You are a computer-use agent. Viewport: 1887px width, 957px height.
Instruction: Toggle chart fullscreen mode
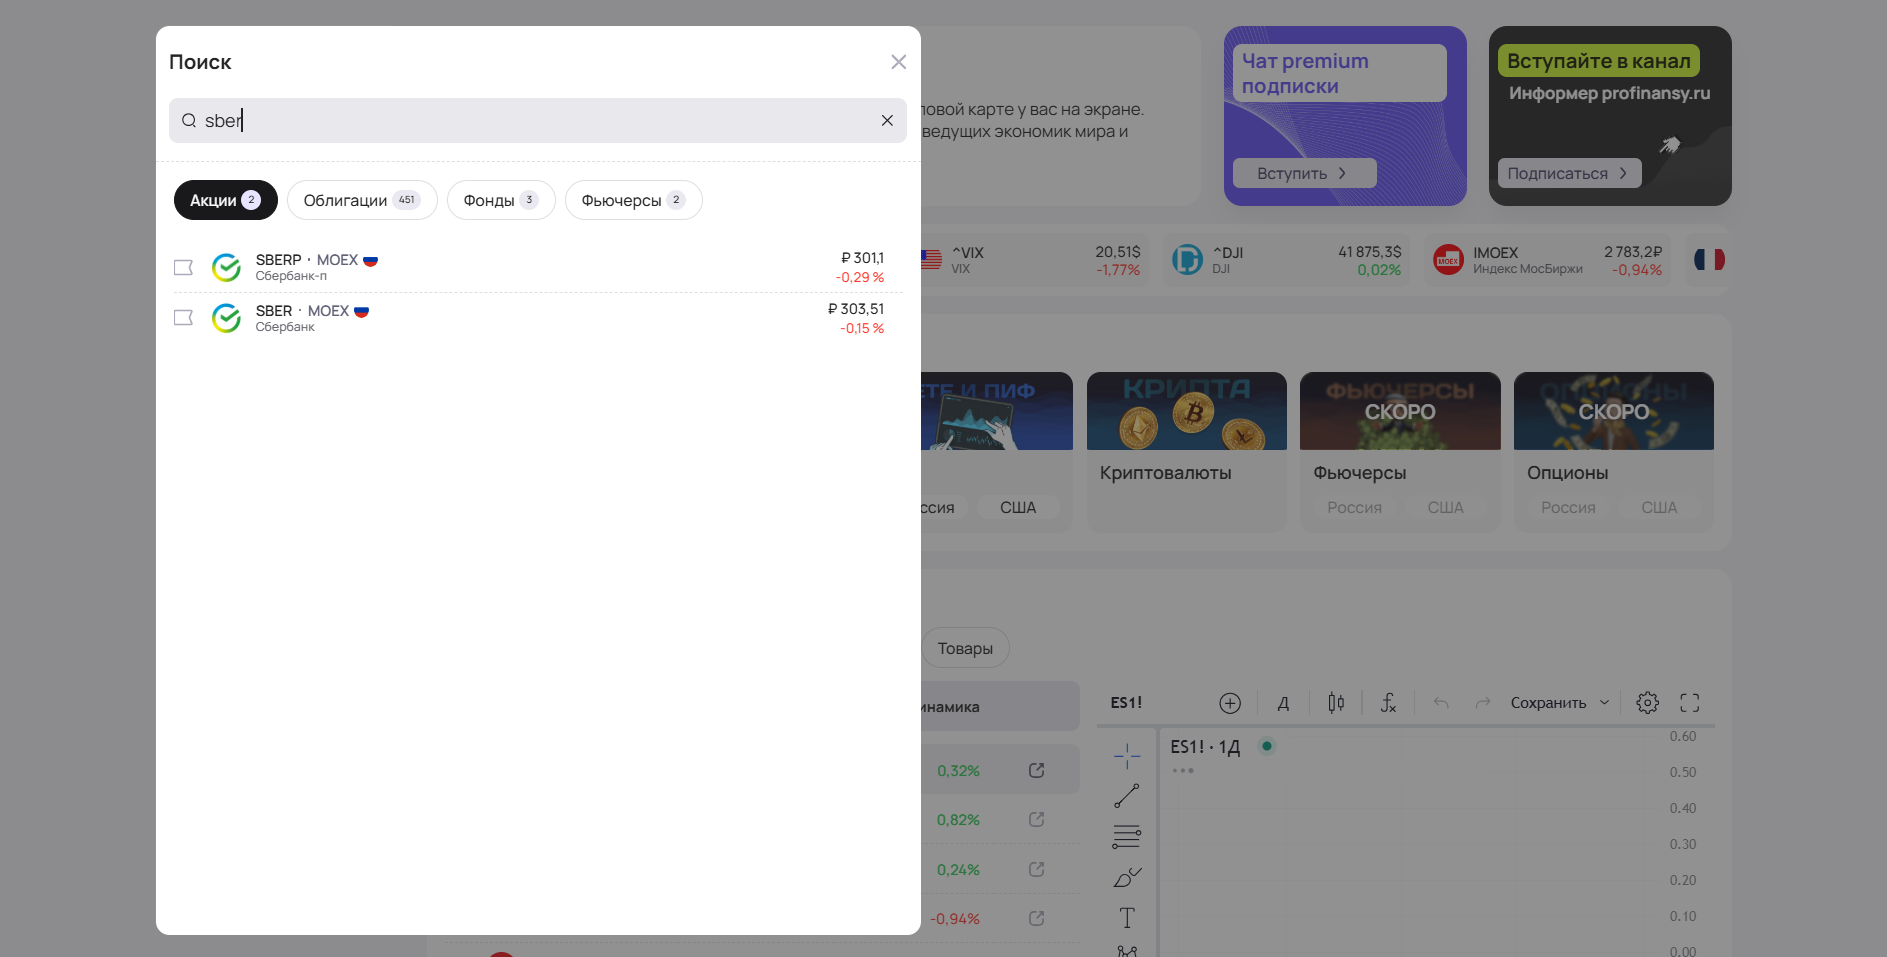1690,703
